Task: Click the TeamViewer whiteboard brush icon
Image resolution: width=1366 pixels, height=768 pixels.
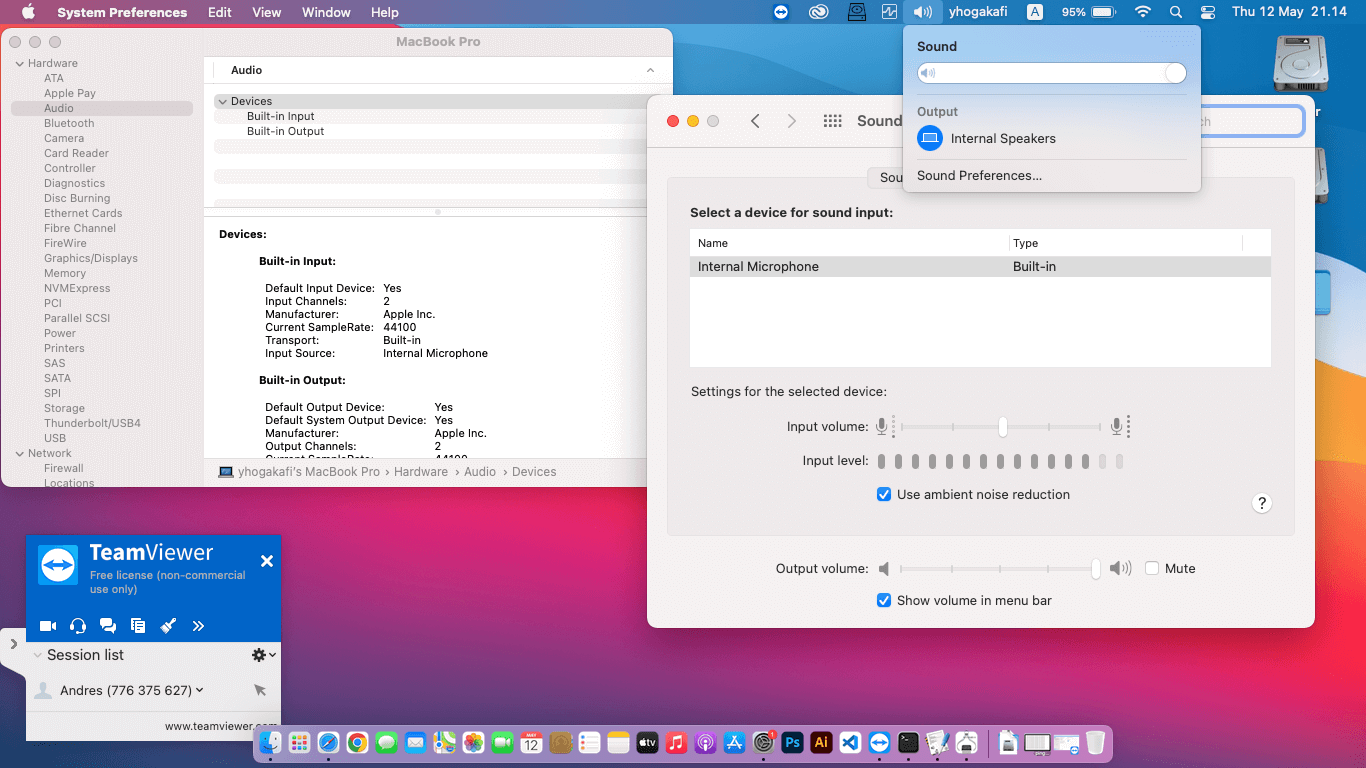Action: point(168,626)
